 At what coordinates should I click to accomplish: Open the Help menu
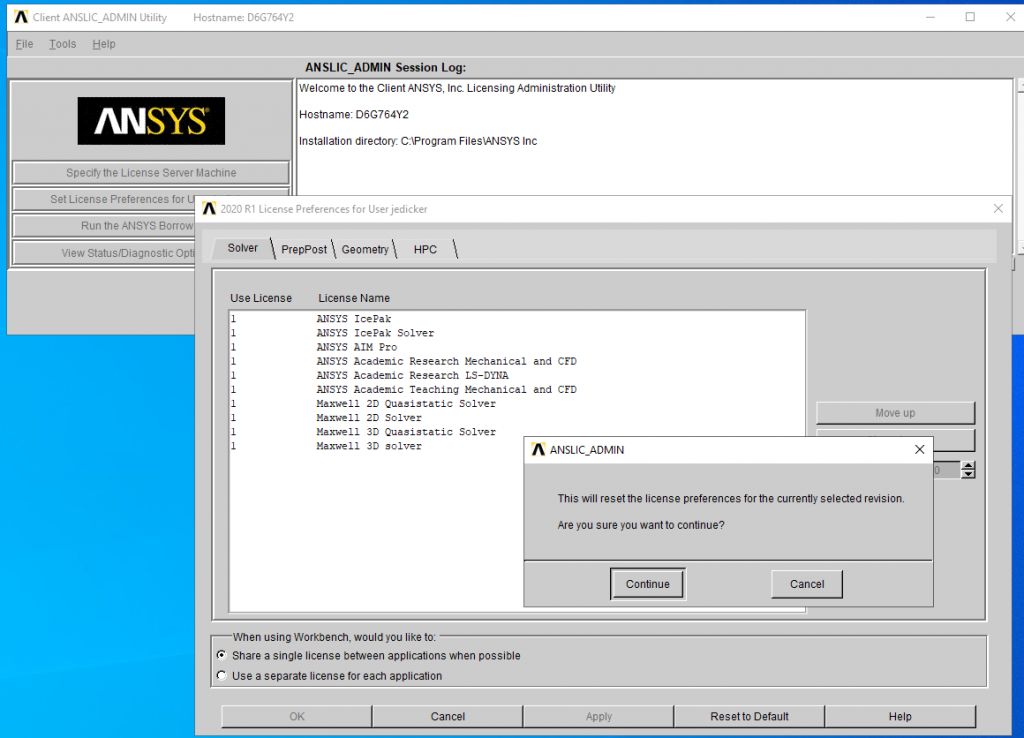[x=103, y=44]
